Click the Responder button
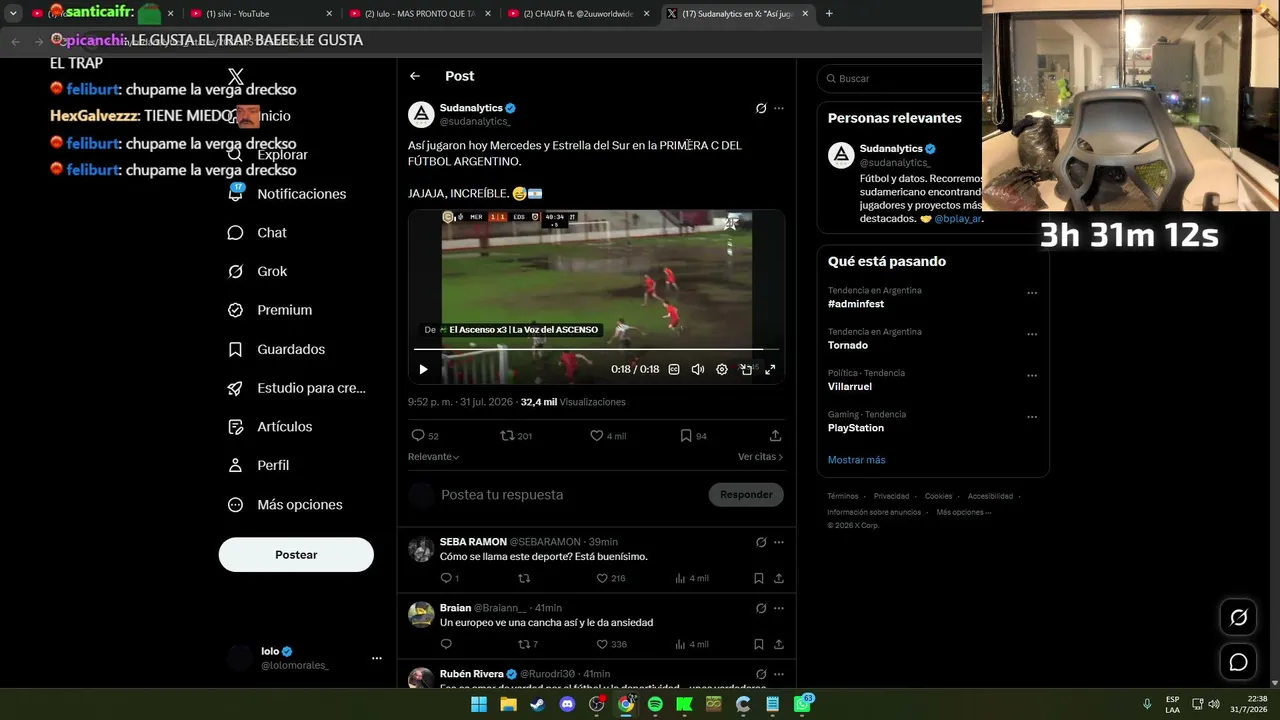This screenshot has width=1280, height=720. point(746,495)
